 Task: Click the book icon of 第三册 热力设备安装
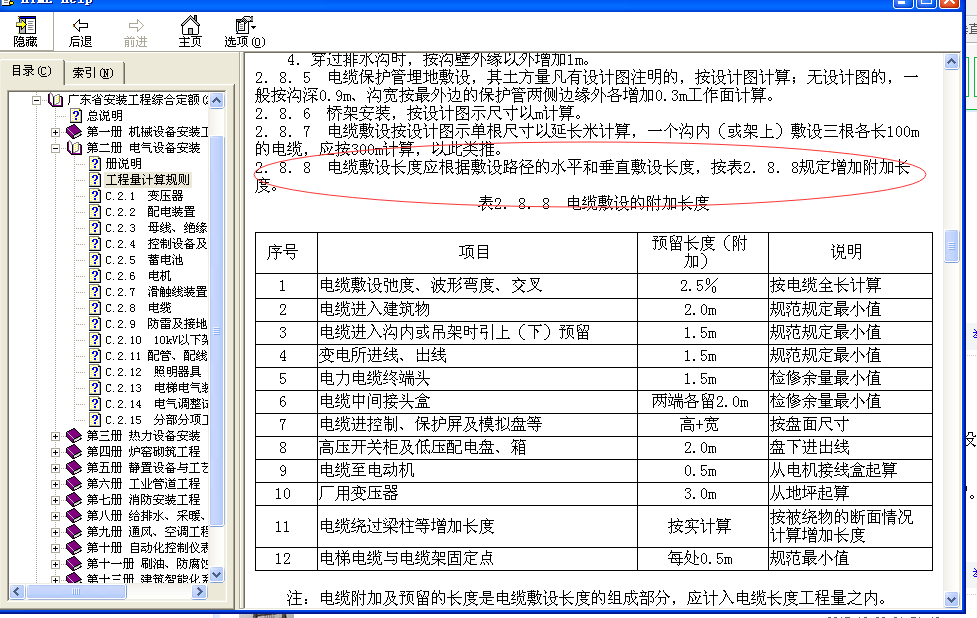(x=74, y=435)
